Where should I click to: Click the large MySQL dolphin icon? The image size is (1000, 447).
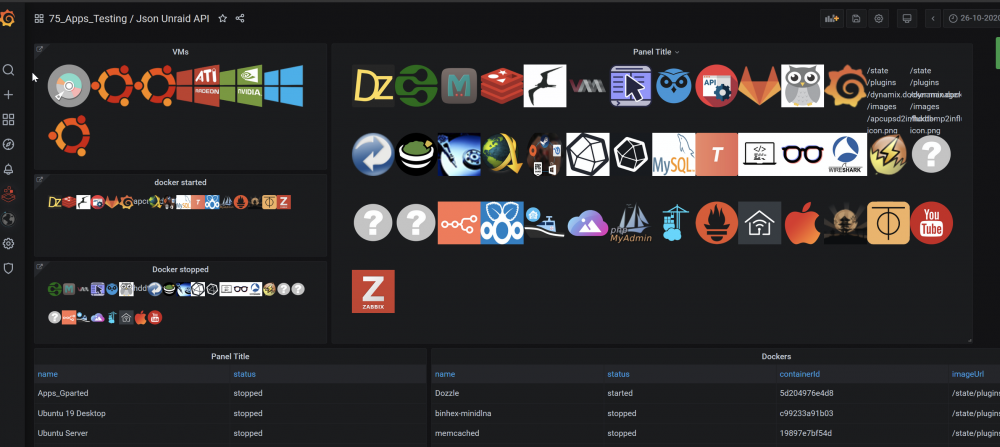(x=673, y=154)
